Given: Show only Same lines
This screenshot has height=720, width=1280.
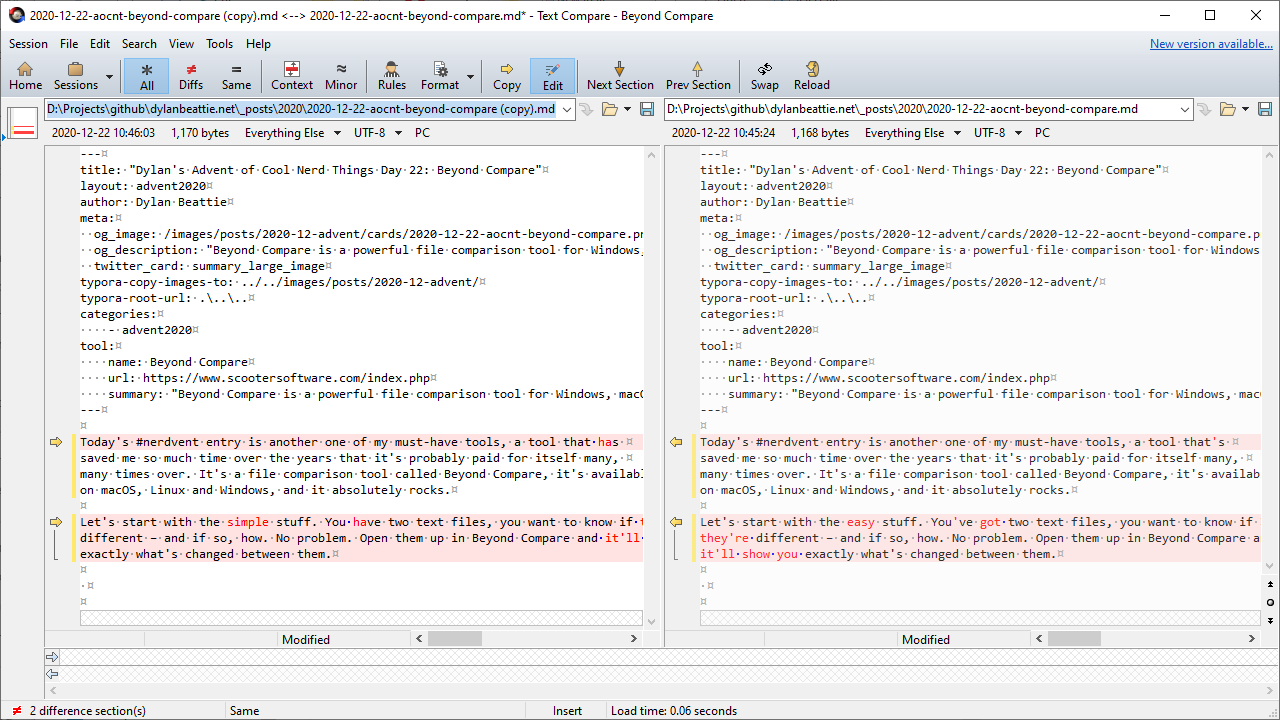Looking at the screenshot, I should [x=236, y=76].
